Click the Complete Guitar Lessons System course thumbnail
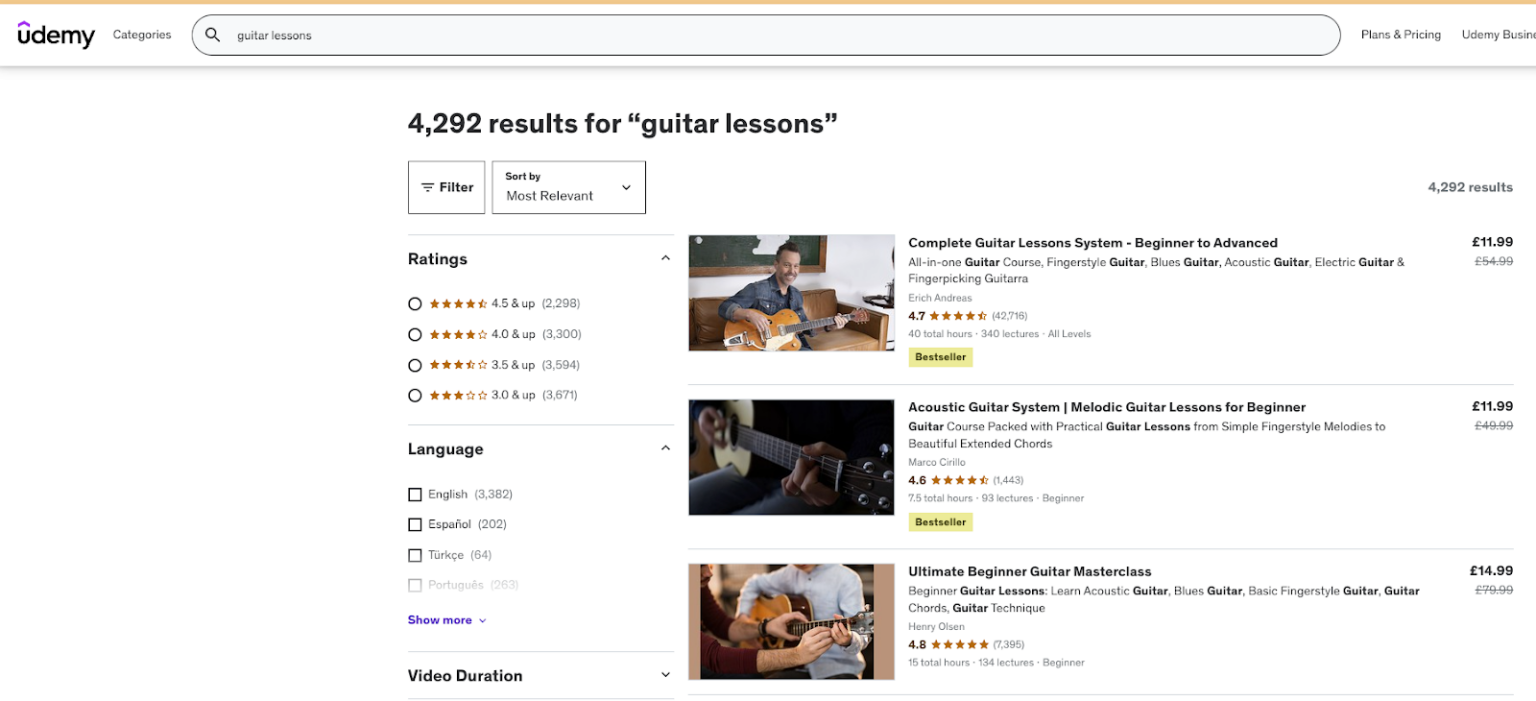The width and height of the screenshot is (1536, 701). [x=790, y=292]
